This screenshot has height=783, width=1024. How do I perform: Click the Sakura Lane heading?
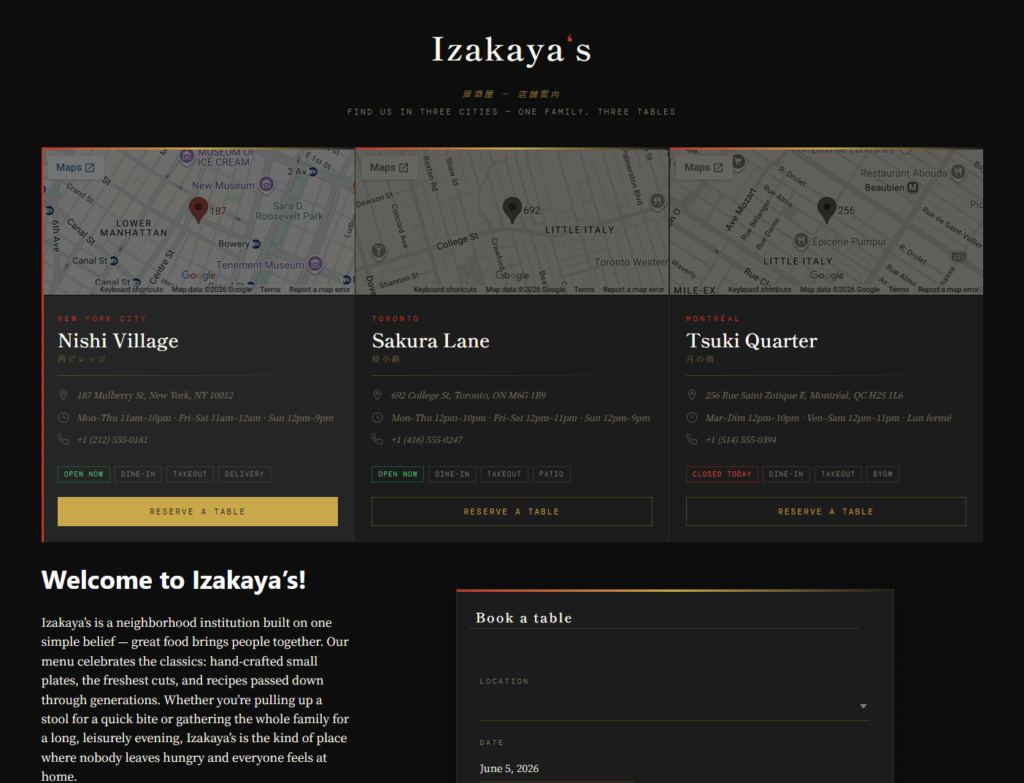click(x=430, y=340)
